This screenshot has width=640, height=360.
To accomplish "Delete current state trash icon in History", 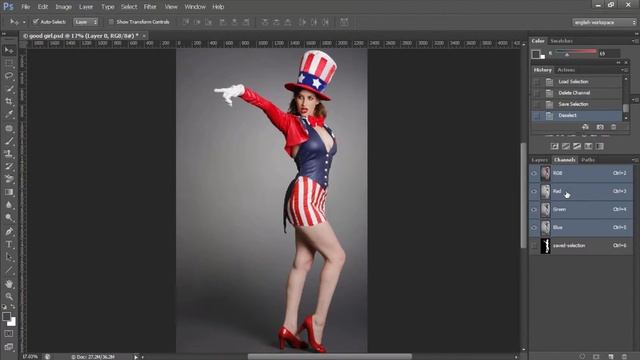I will (x=613, y=127).
